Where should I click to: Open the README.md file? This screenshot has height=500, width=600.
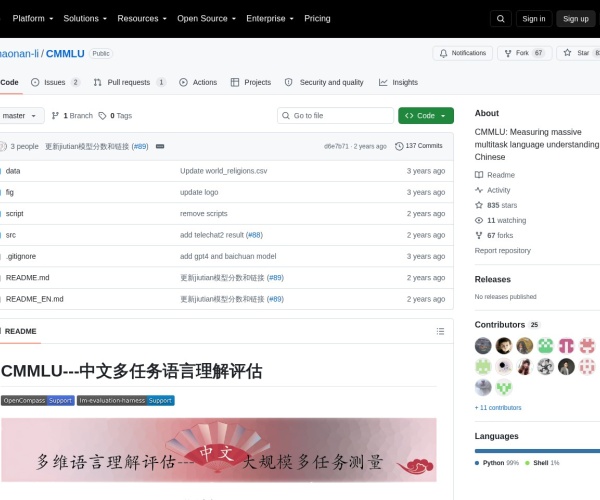coord(28,278)
